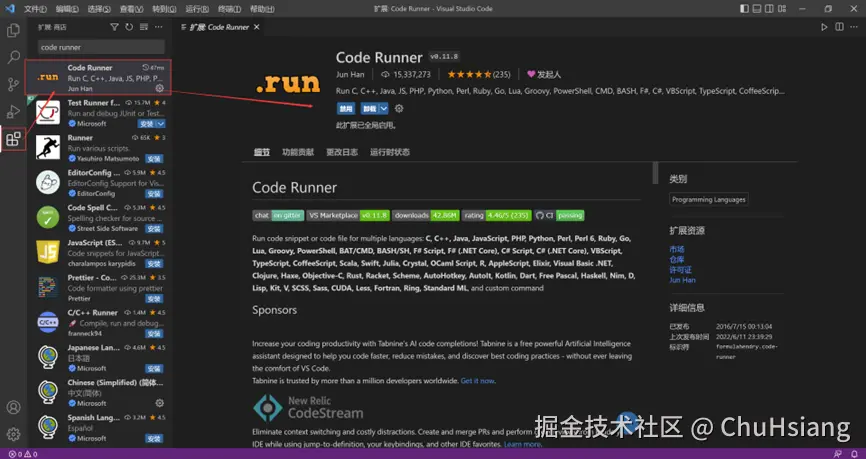The height and width of the screenshot is (459, 866).
Task: Open gear menu on Chinese (Simplified) item
Action: [x=160, y=403]
